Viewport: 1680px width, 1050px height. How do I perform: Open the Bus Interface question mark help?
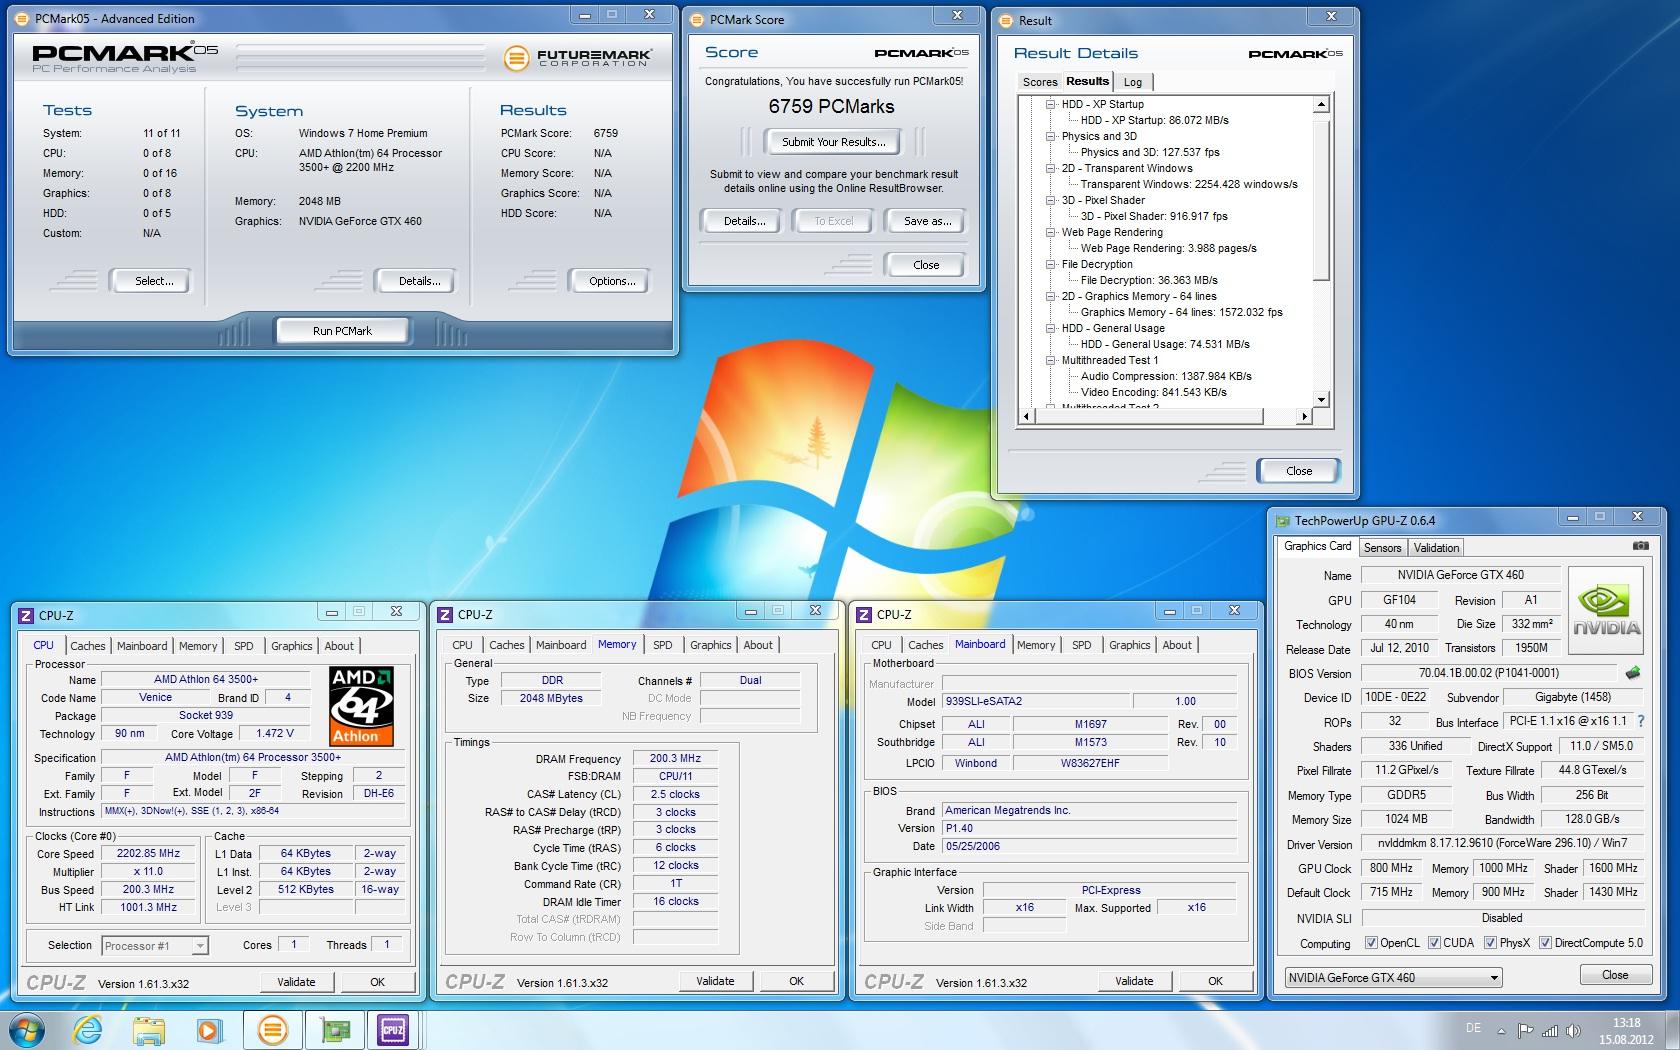[x=1641, y=721]
